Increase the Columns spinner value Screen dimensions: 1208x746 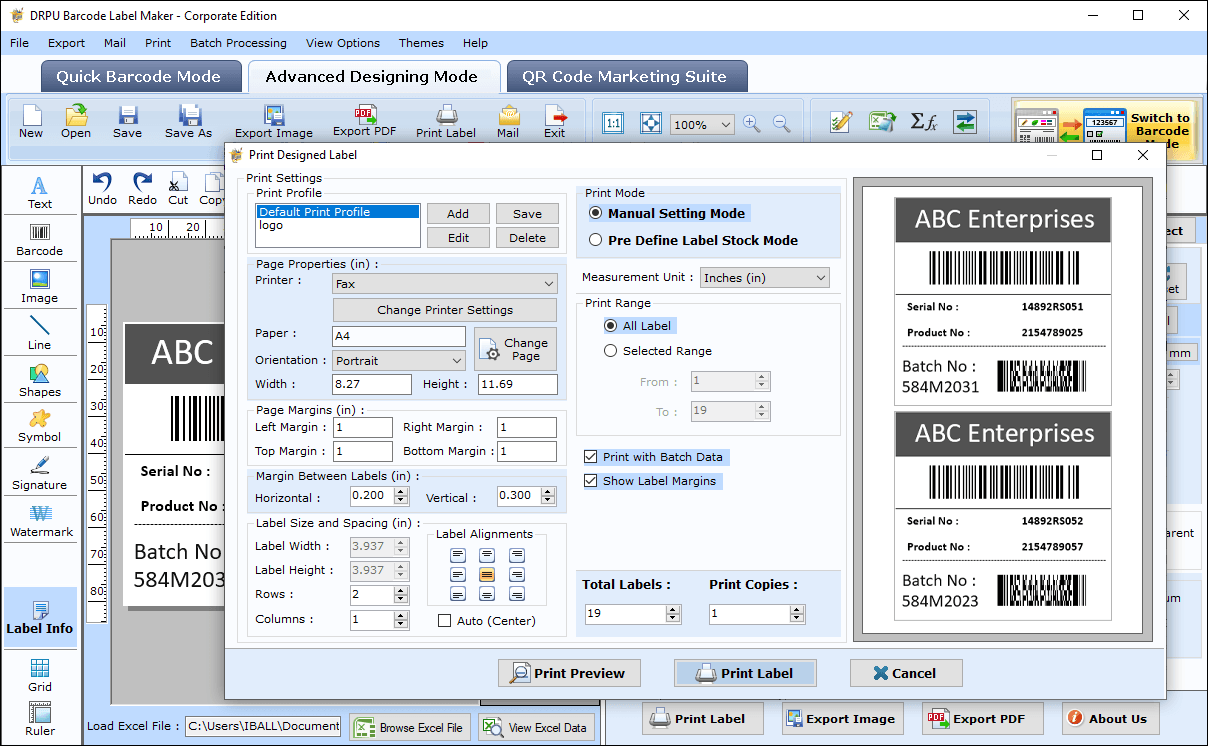(401, 615)
